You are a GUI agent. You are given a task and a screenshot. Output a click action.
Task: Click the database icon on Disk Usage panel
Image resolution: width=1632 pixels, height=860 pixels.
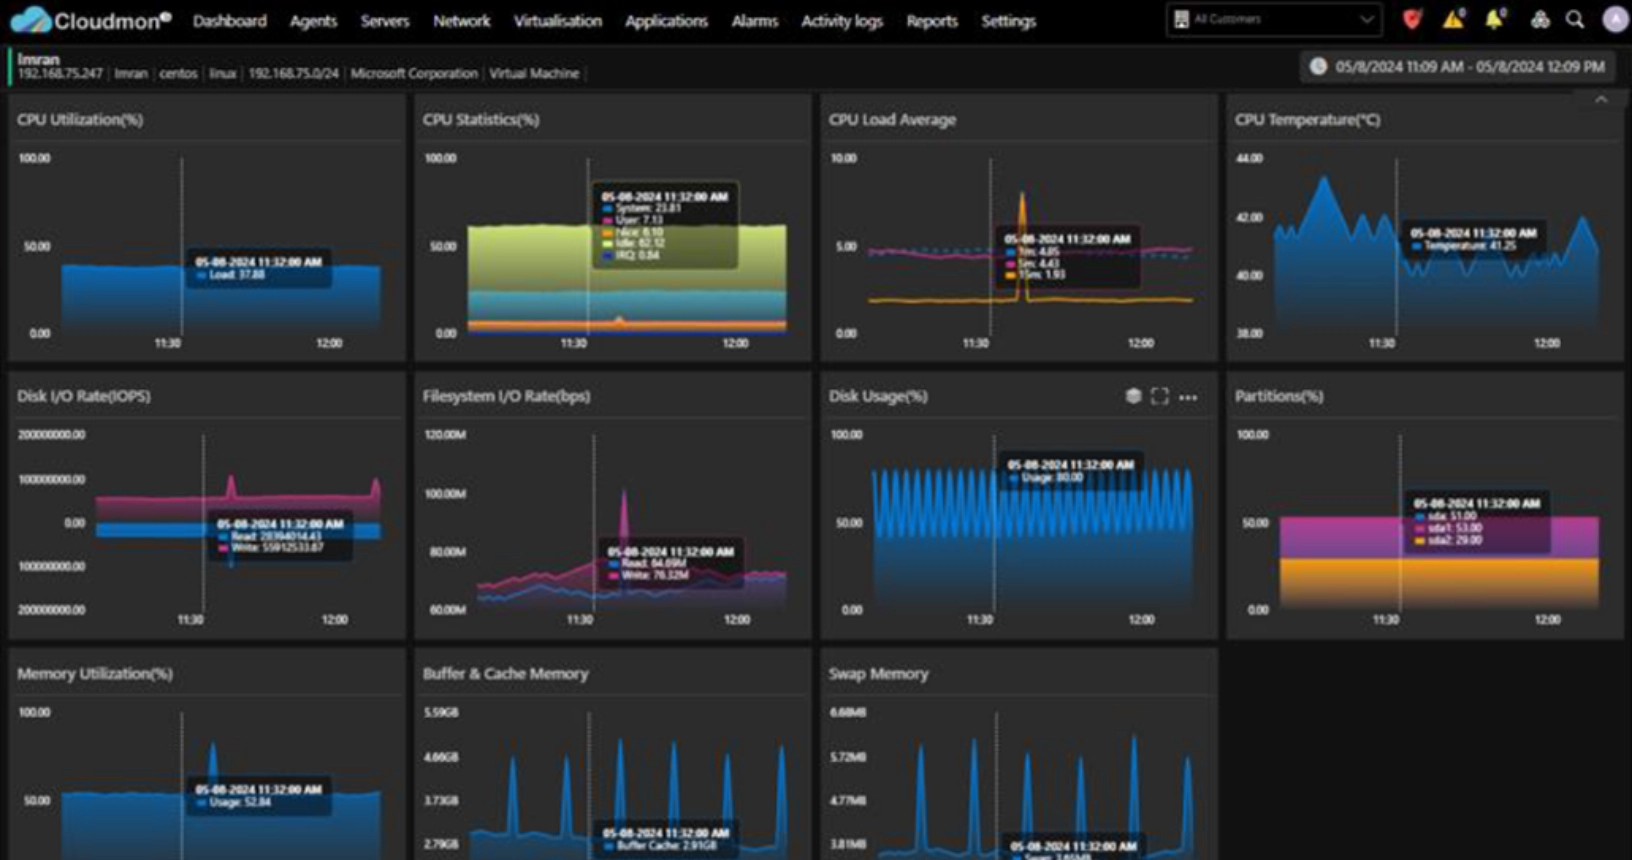(x=1133, y=396)
